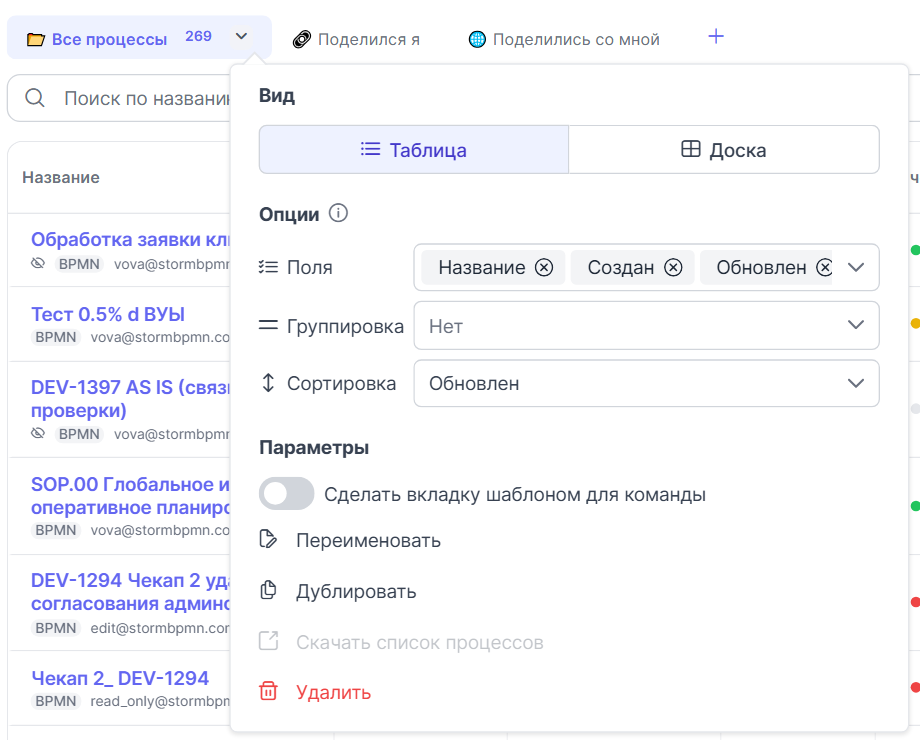Image resolution: width=920 pixels, height=740 pixels.
Task: Click the search magnifier icon
Action: pyautogui.click(x=35, y=98)
